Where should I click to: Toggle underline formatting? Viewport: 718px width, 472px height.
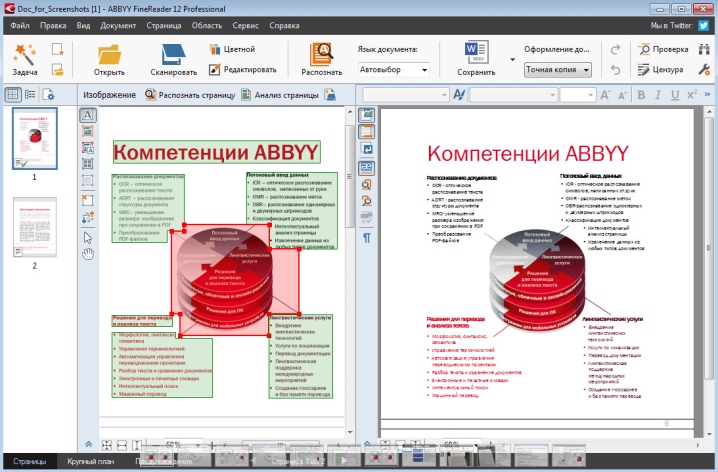[x=675, y=95]
